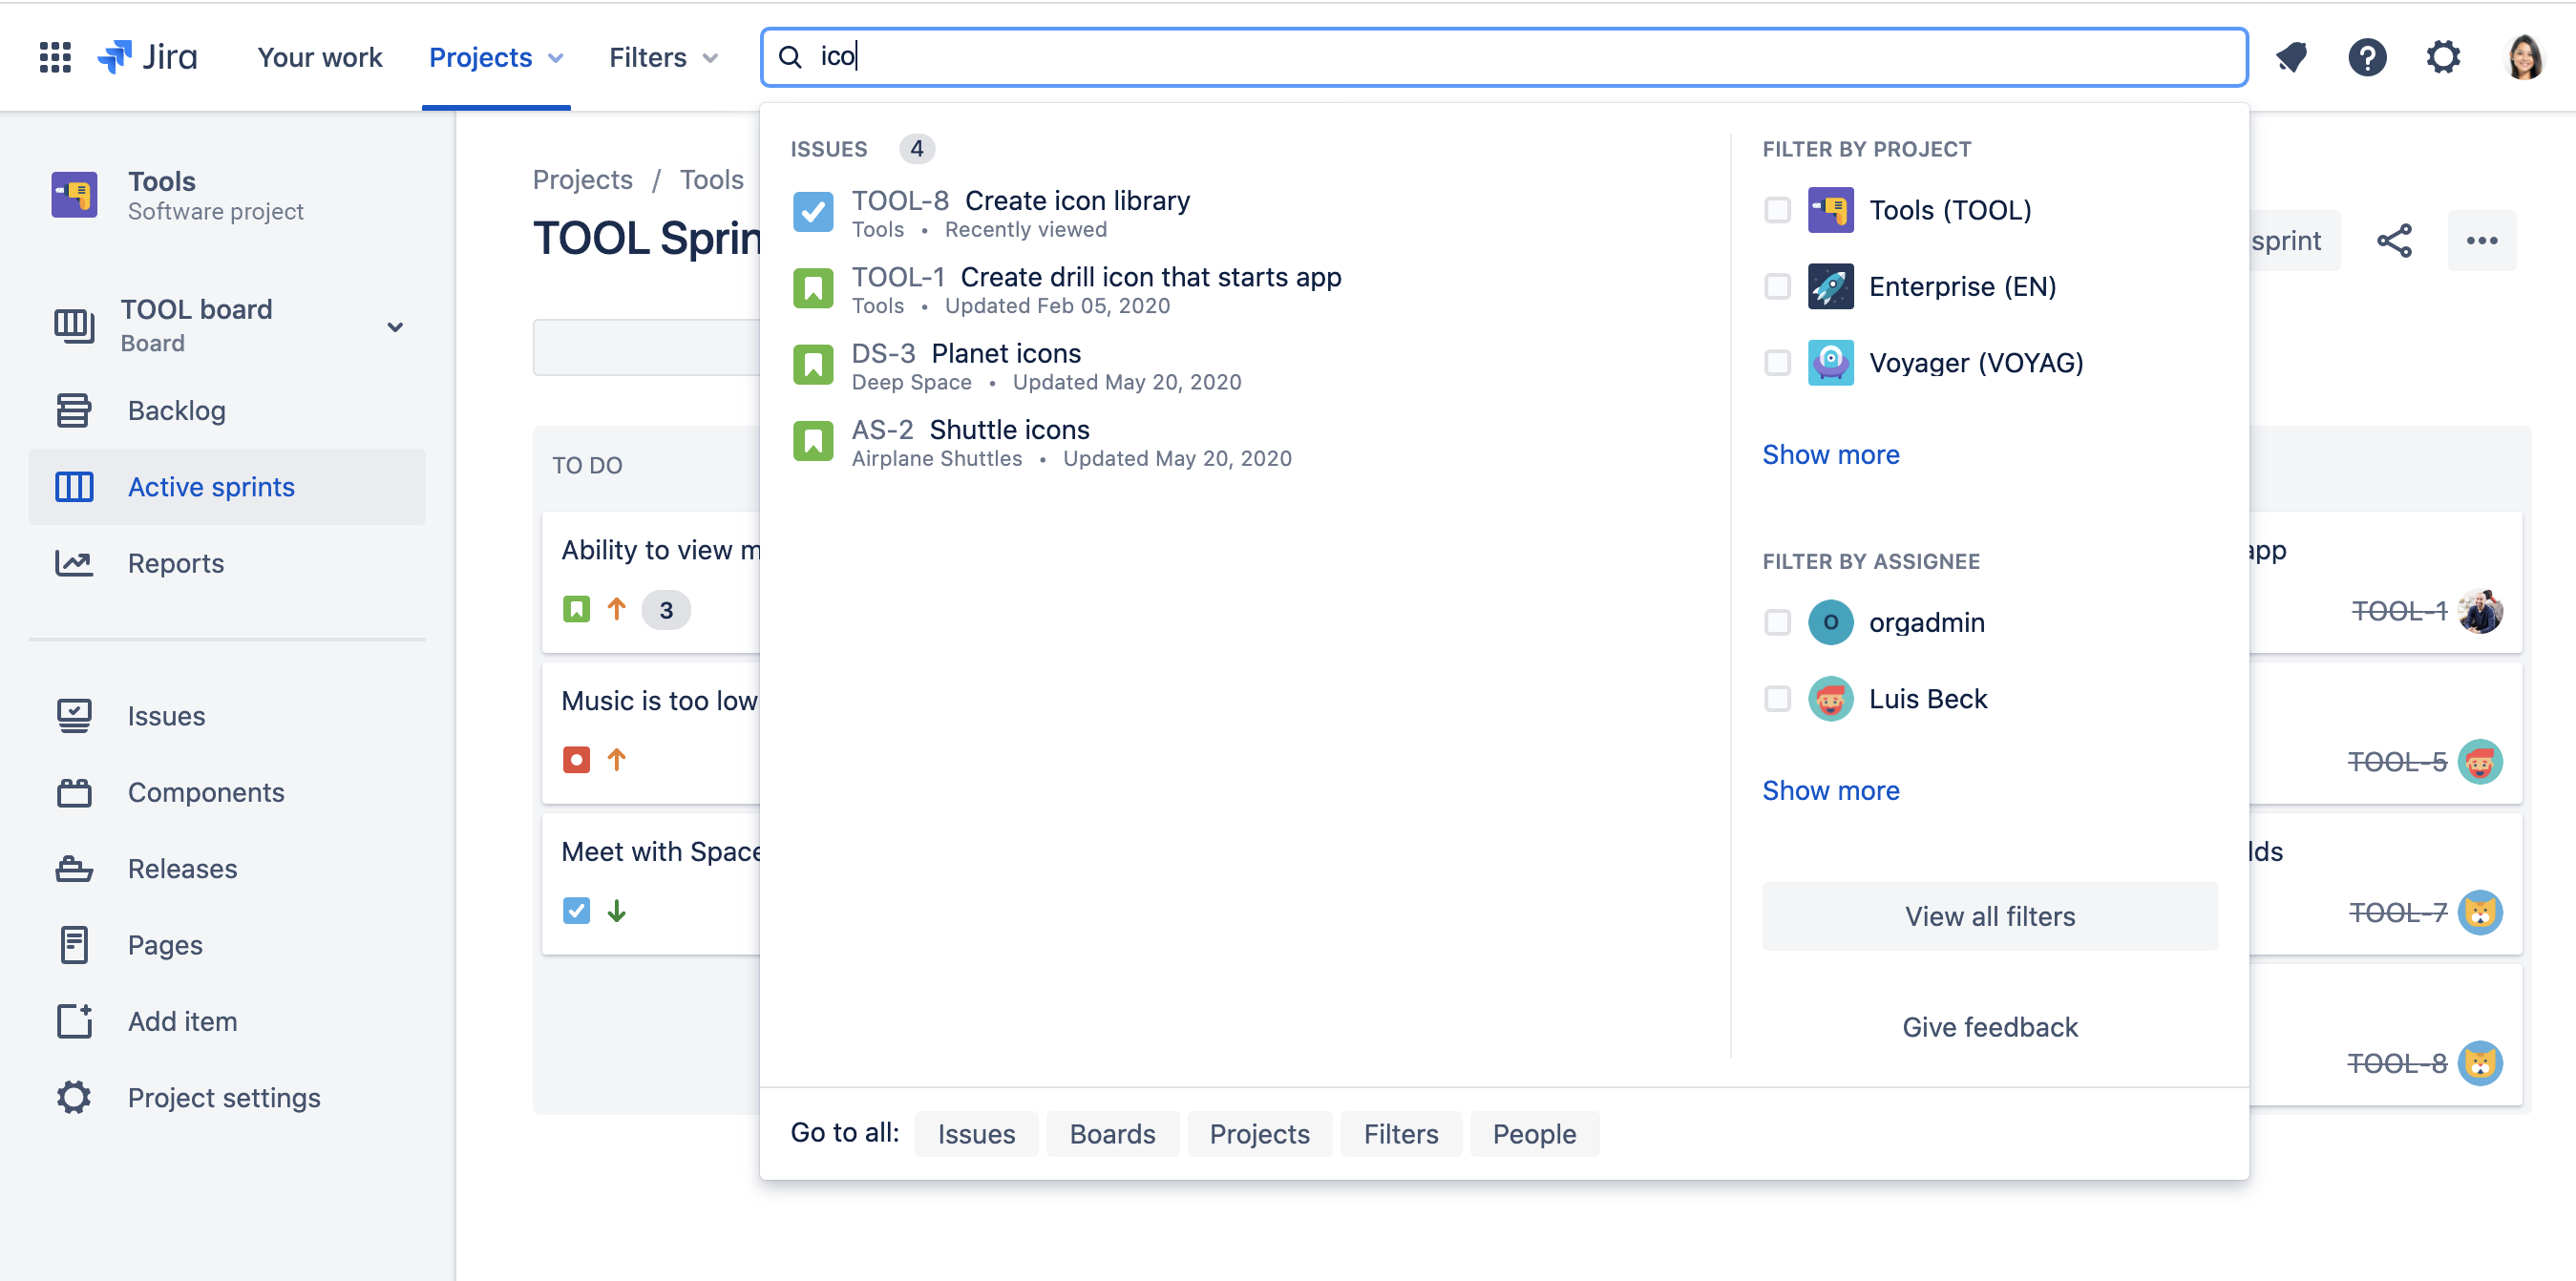
Task: Open the Components section
Action: coord(206,792)
